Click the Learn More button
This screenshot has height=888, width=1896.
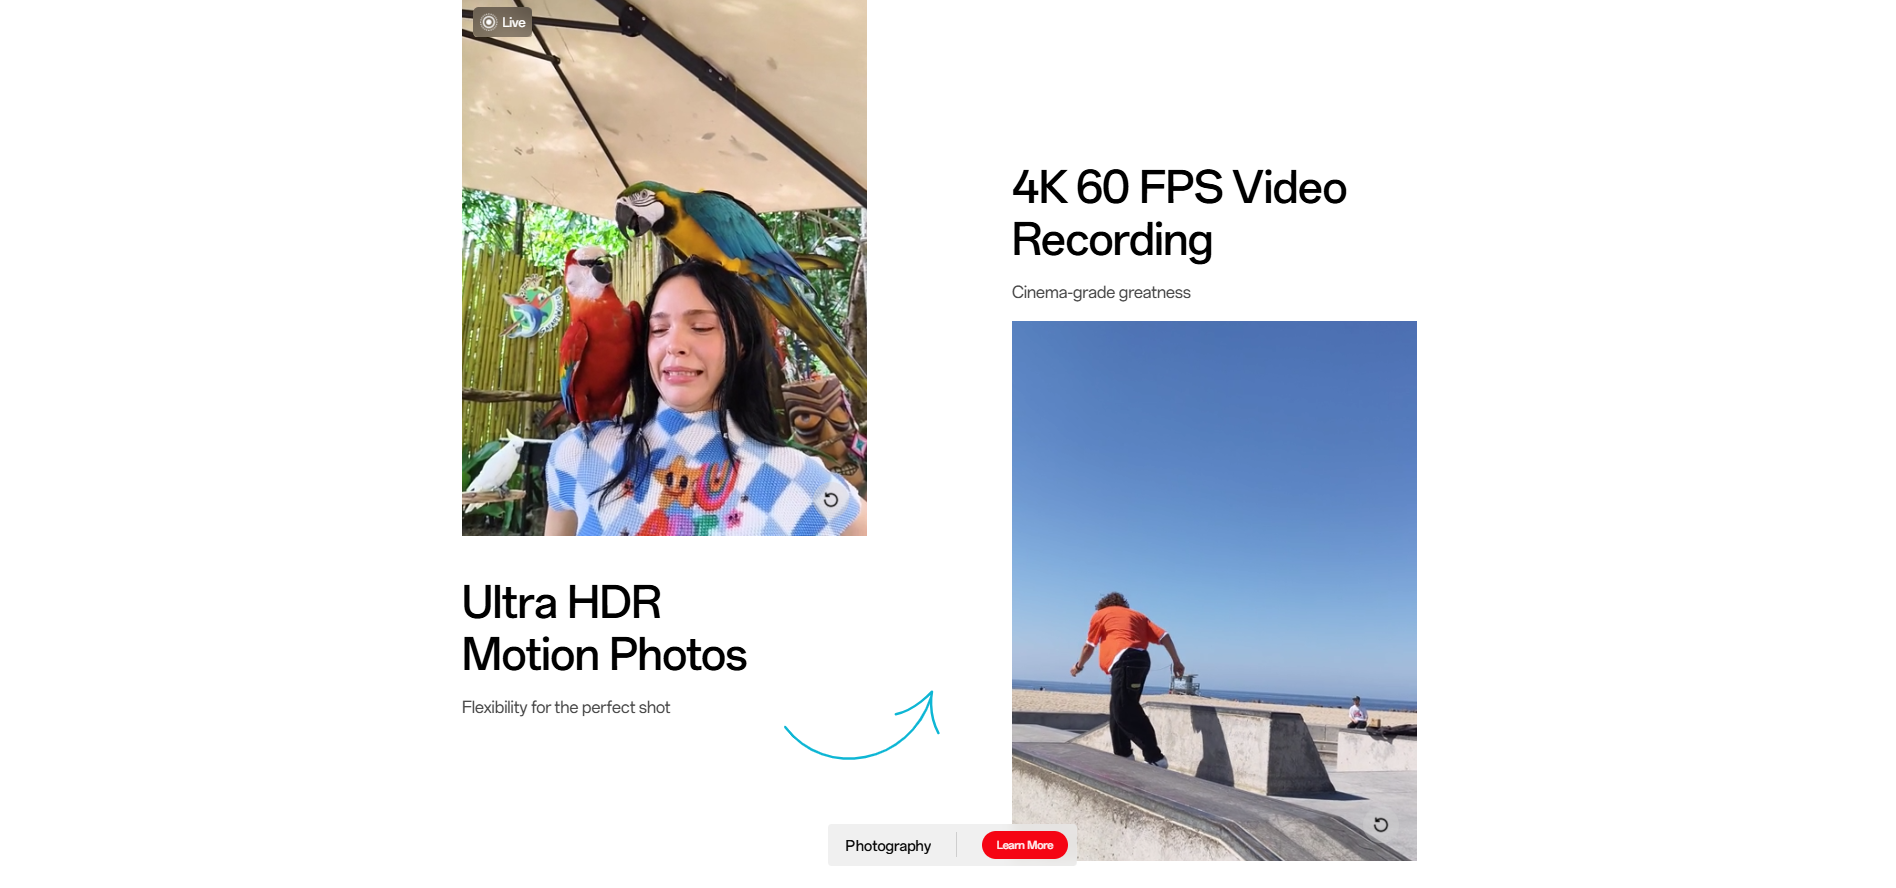coord(1024,845)
